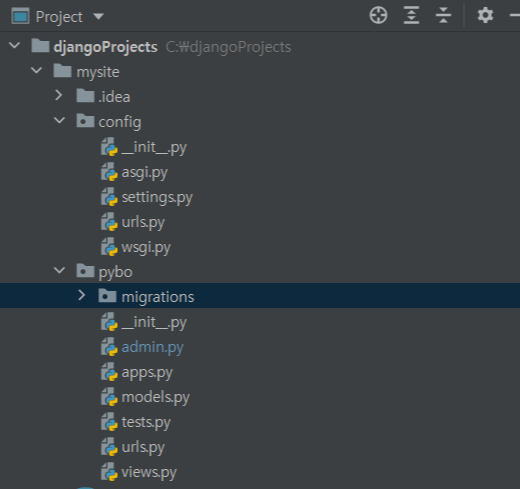Click the config package folder icon
Screen dimensions: 520x489
(x=85, y=121)
